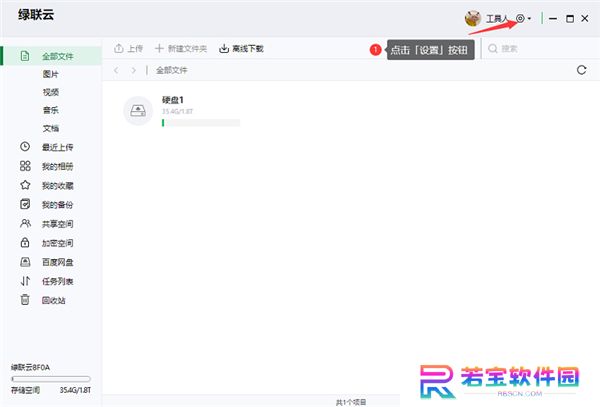Maximize the 绿联云 window
The height and width of the screenshot is (407, 600).
coord(570,18)
